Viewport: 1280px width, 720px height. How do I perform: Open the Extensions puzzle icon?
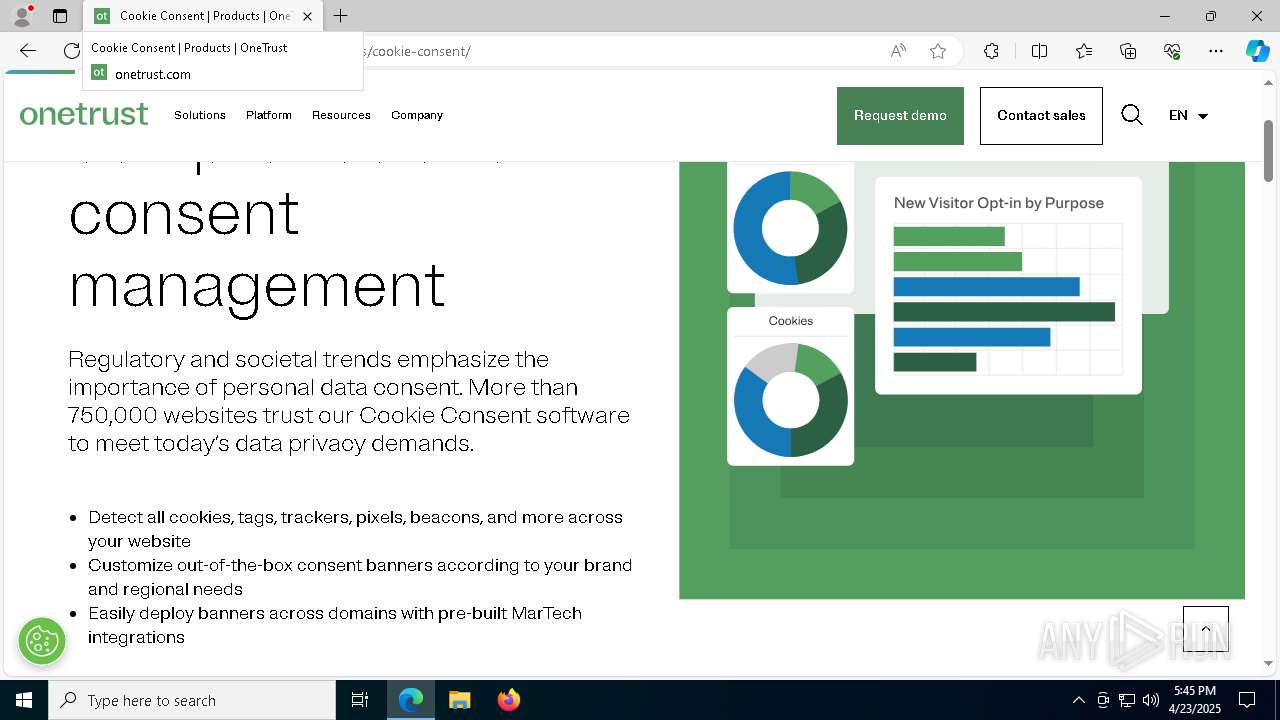pos(991,51)
